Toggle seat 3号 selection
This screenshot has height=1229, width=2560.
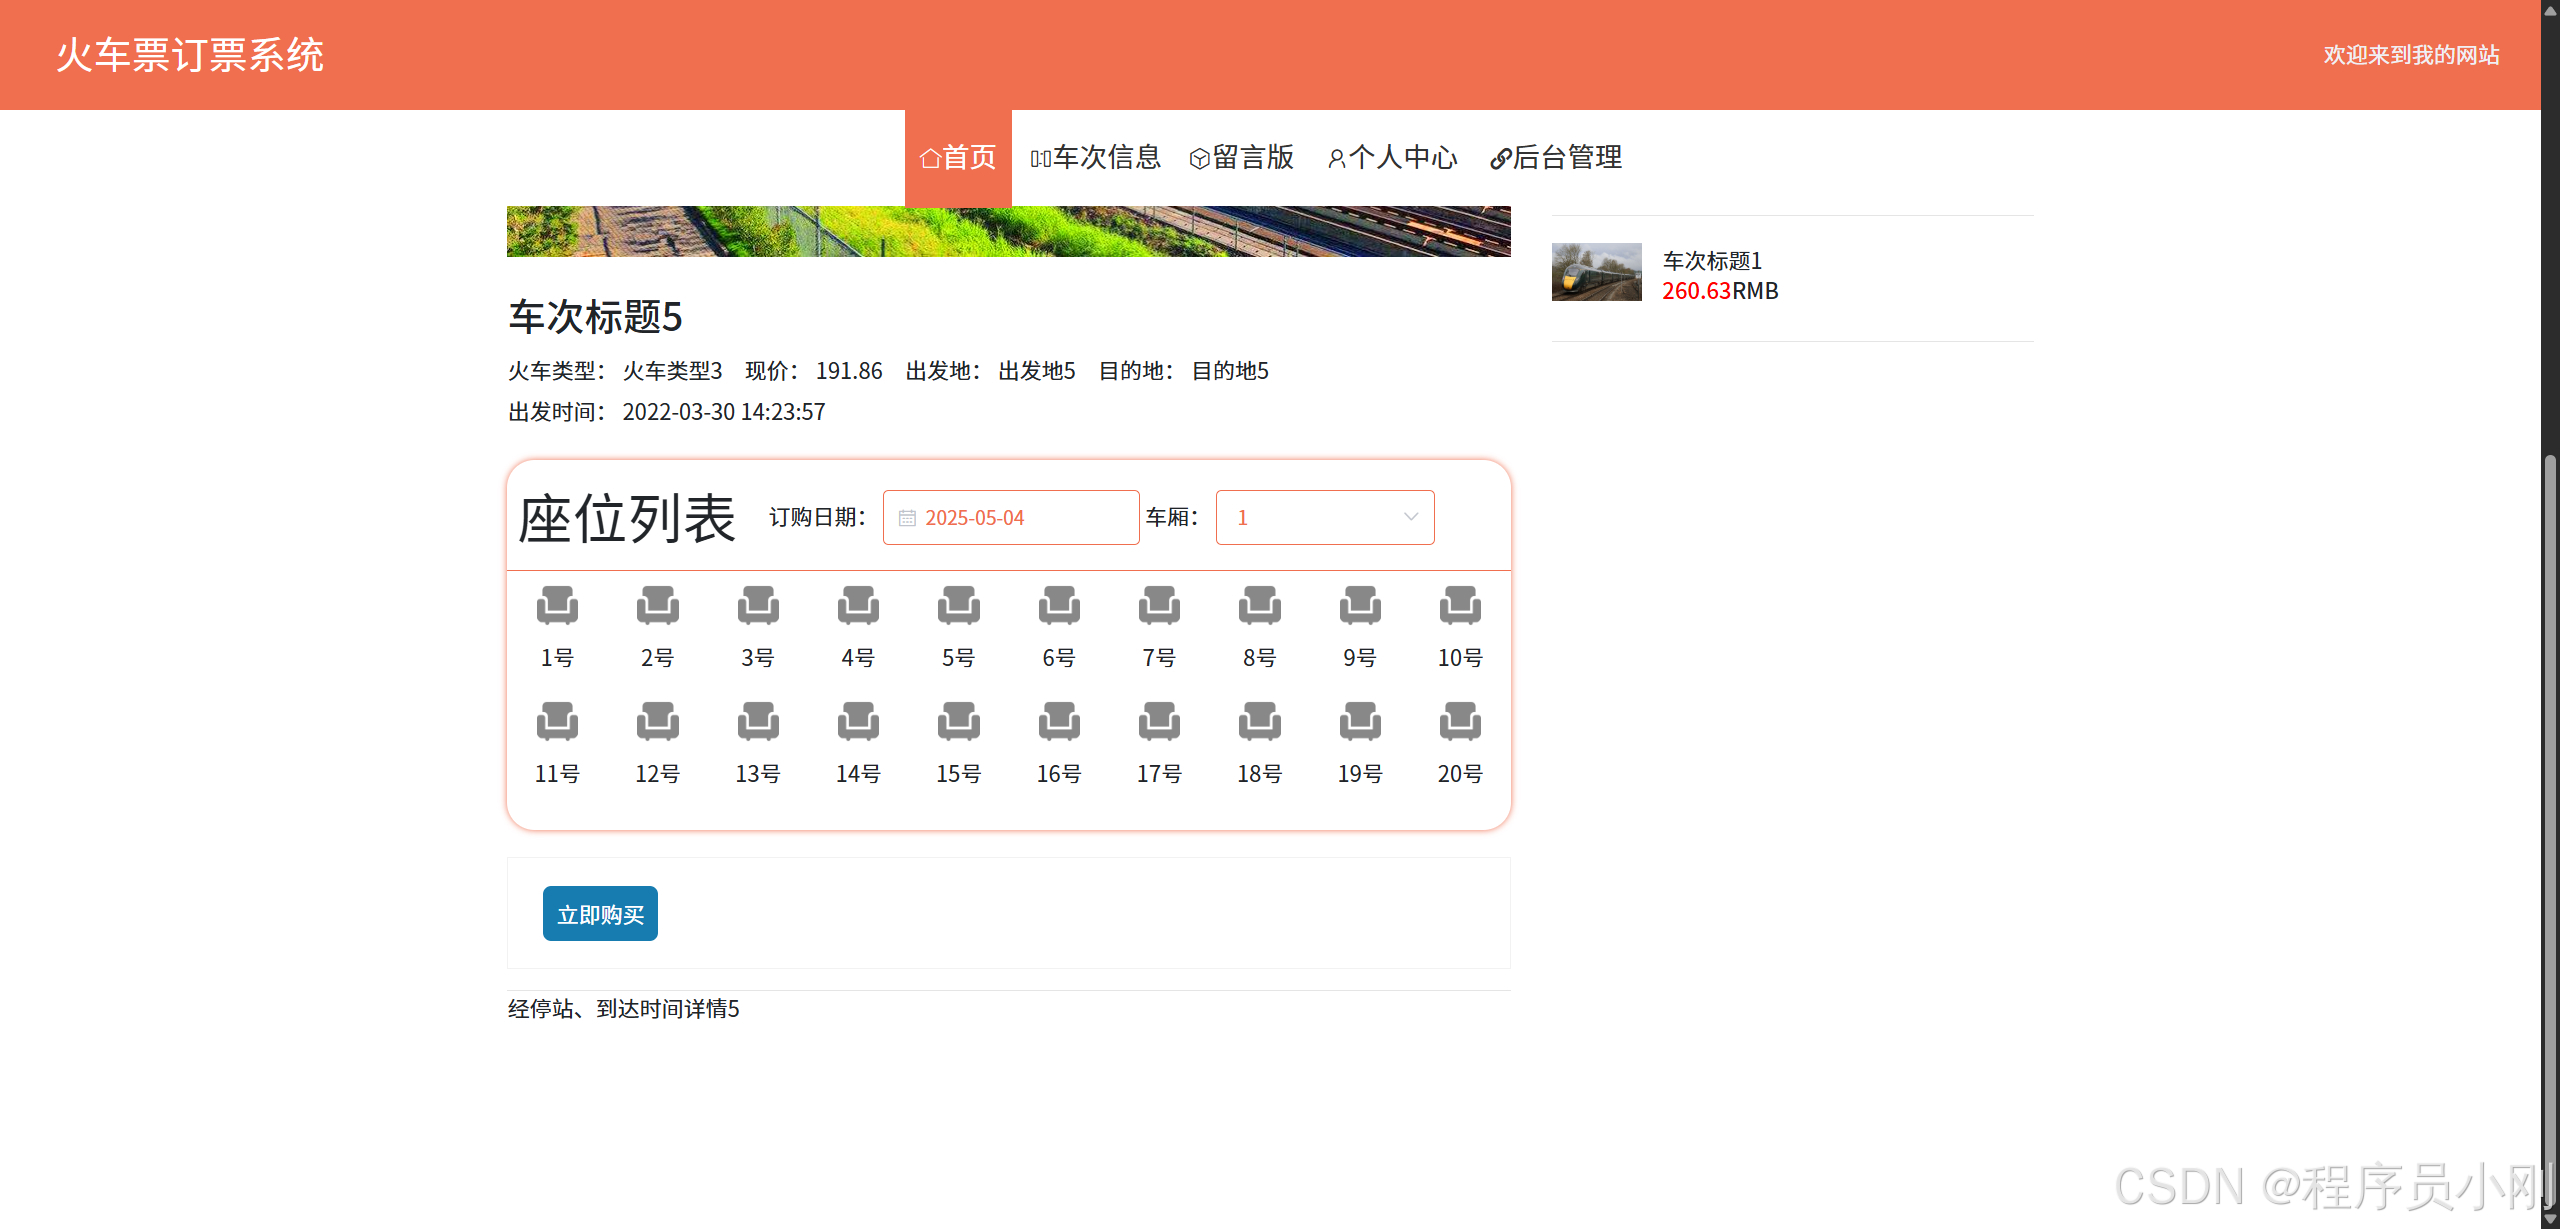(x=758, y=605)
